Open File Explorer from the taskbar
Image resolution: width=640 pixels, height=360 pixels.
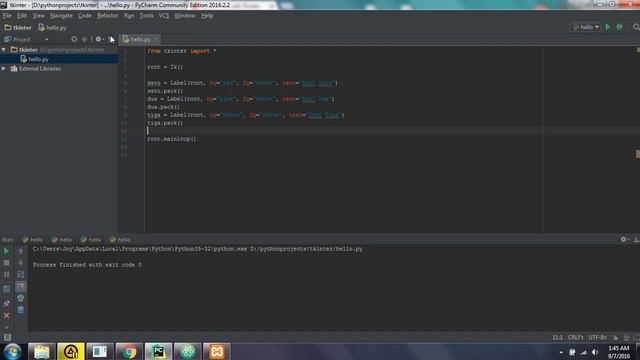(x=41, y=351)
